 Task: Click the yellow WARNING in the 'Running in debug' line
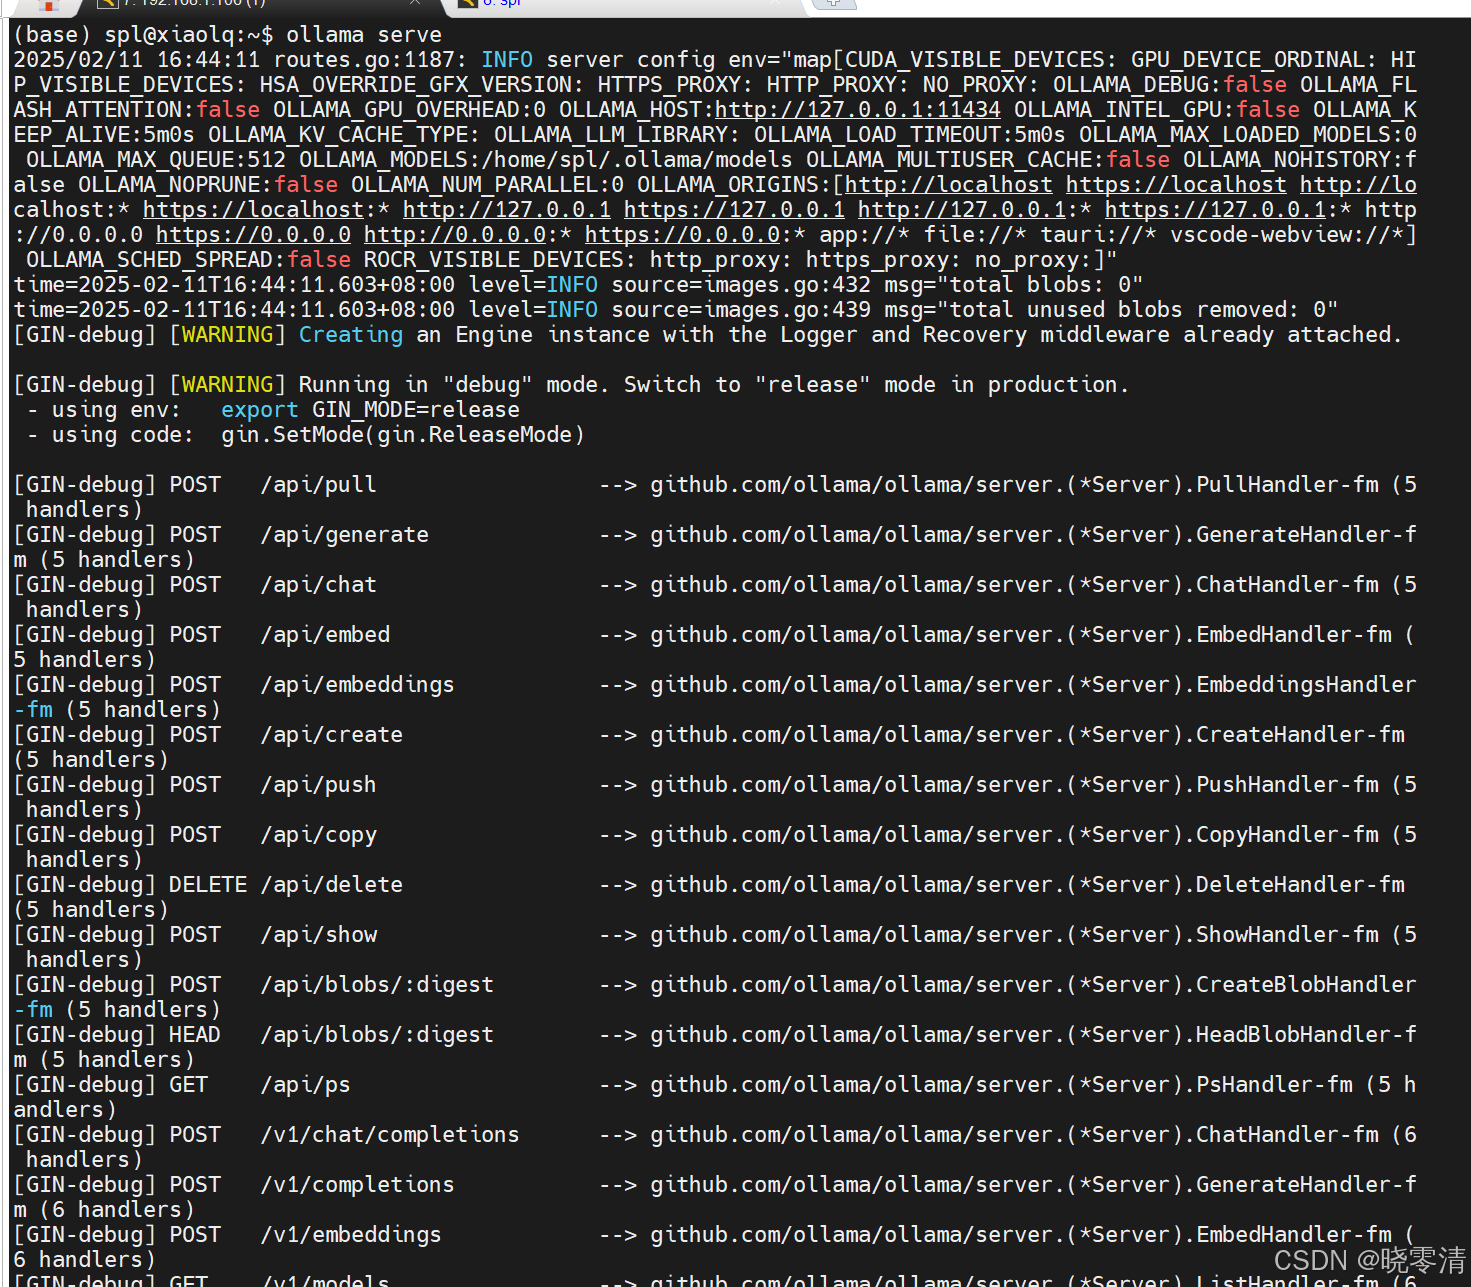pos(227,385)
